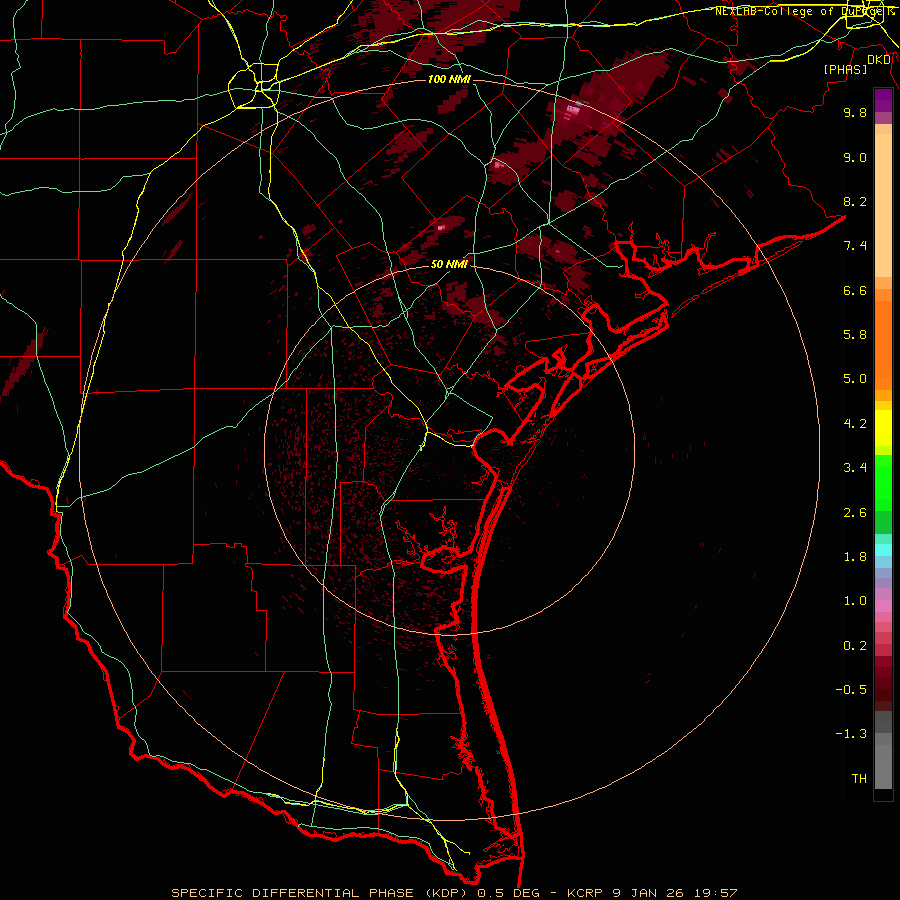Click the -1.3 value on color scale
900x900 pixels.
pyautogui.click(x=851, y=734)
